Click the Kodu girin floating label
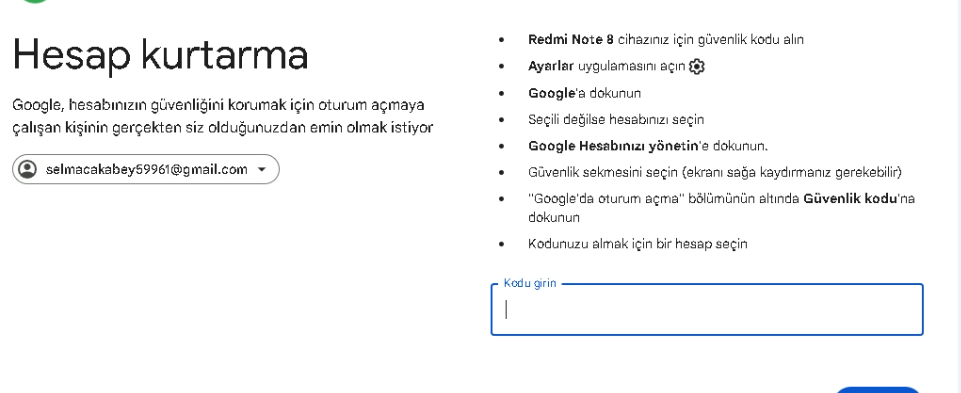This screenshot has height=393, width=961. coord(530,283)
